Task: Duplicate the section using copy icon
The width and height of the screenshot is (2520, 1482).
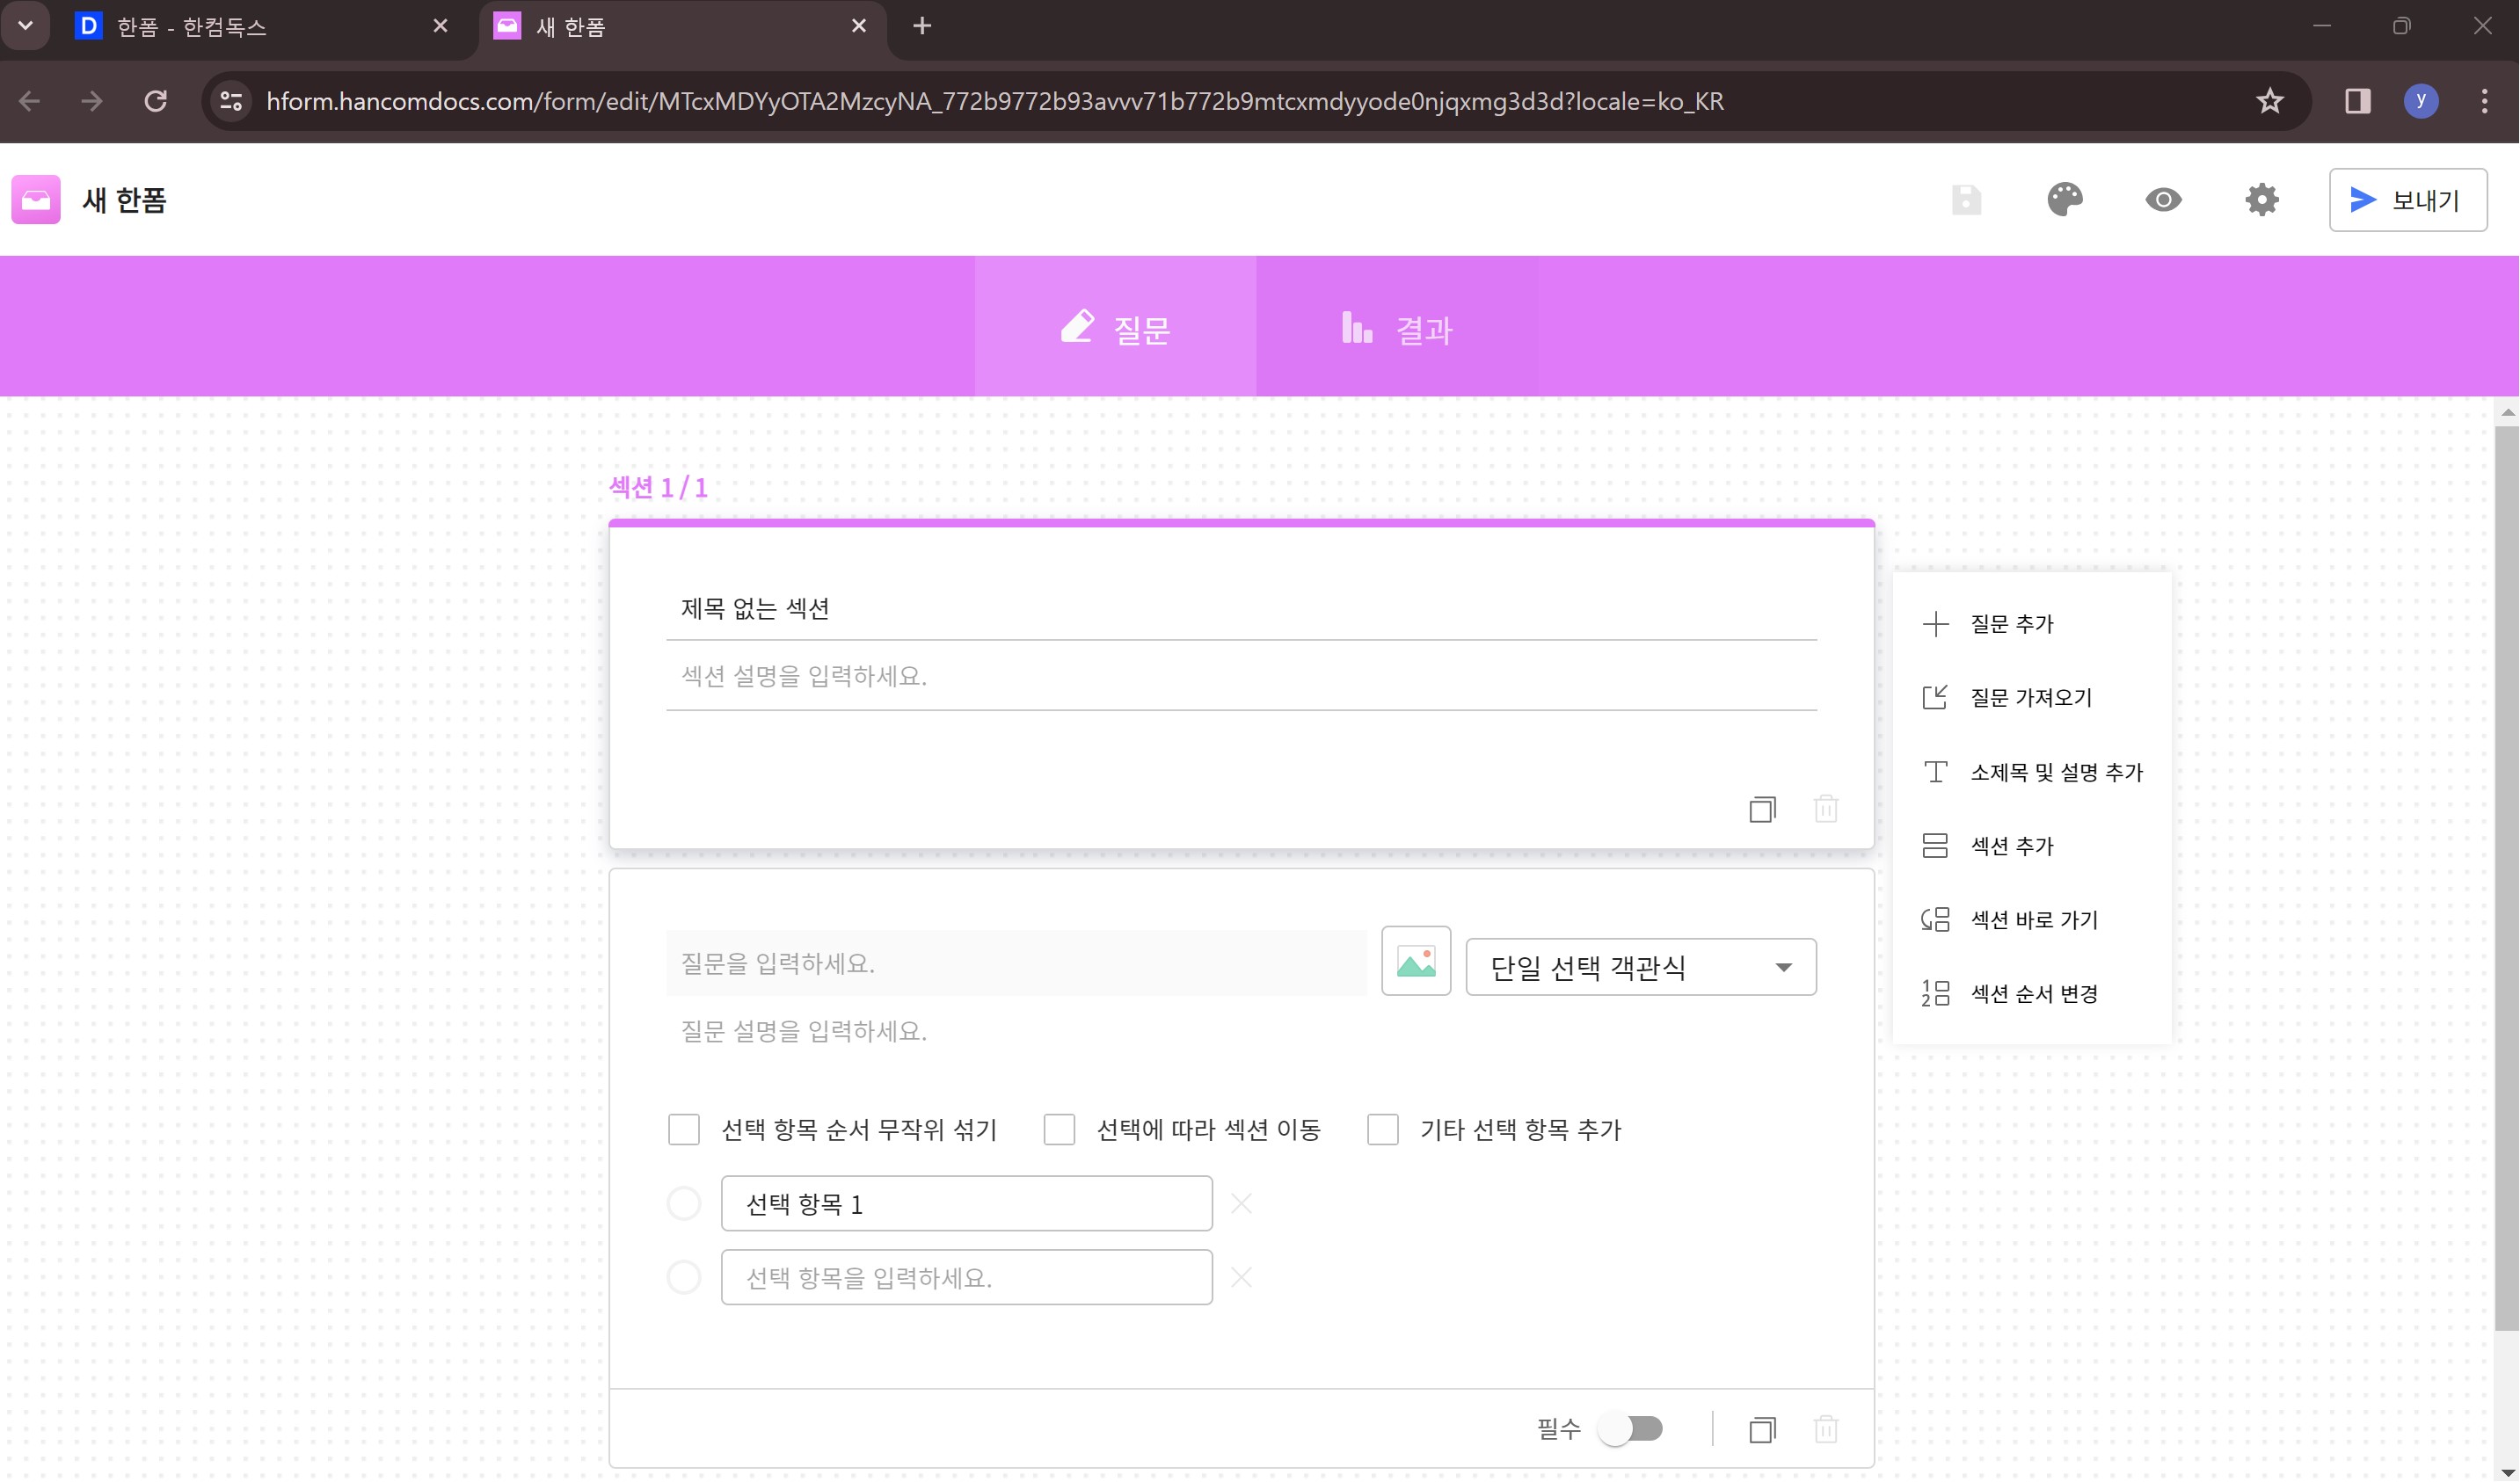Action: coord(1762,809)
